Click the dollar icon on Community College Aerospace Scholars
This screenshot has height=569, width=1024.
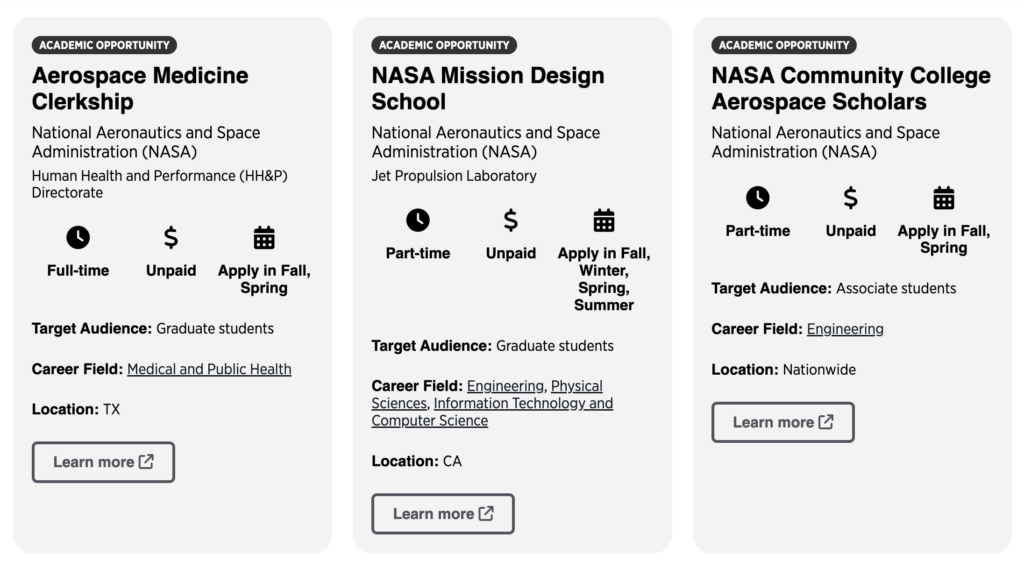point(851,198)
